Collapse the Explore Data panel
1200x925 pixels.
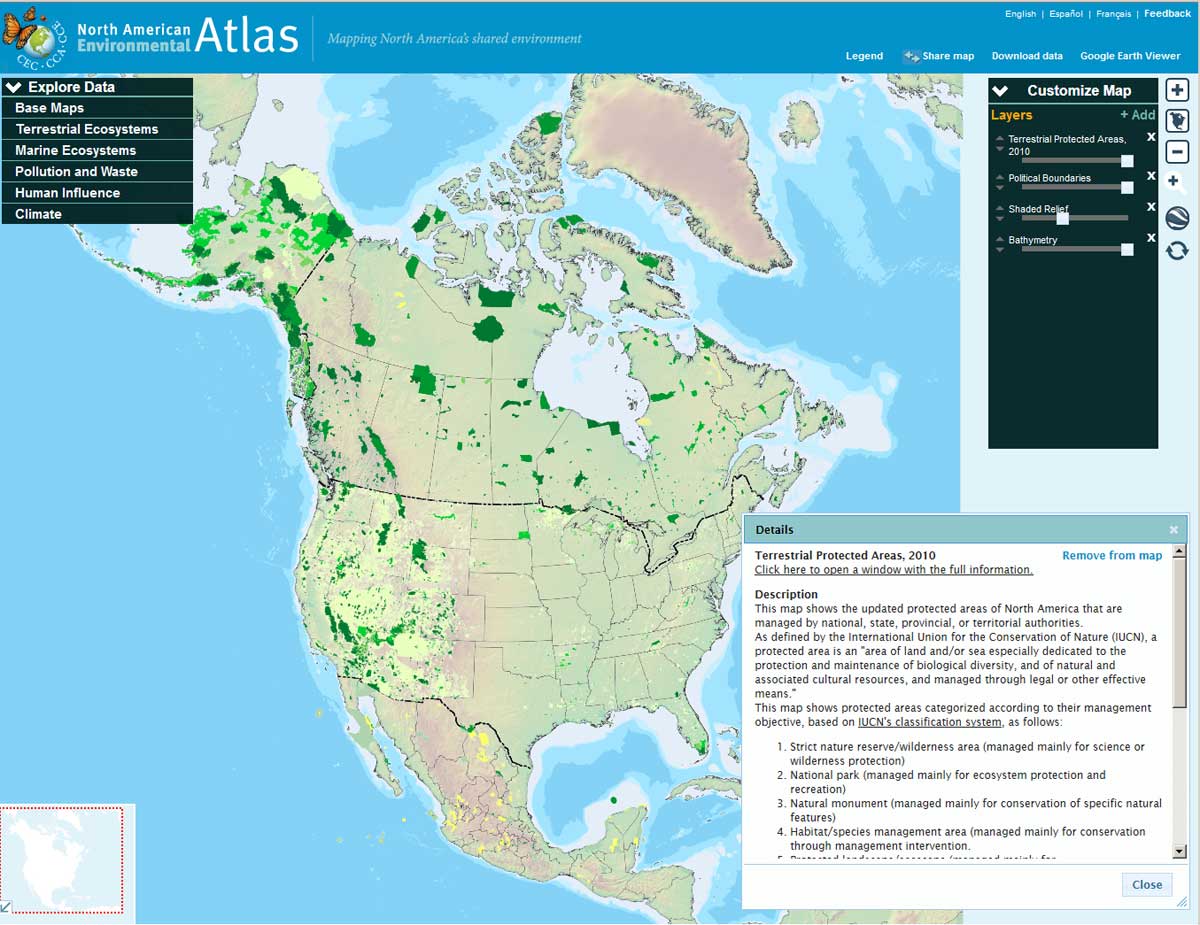pos(13,87)
